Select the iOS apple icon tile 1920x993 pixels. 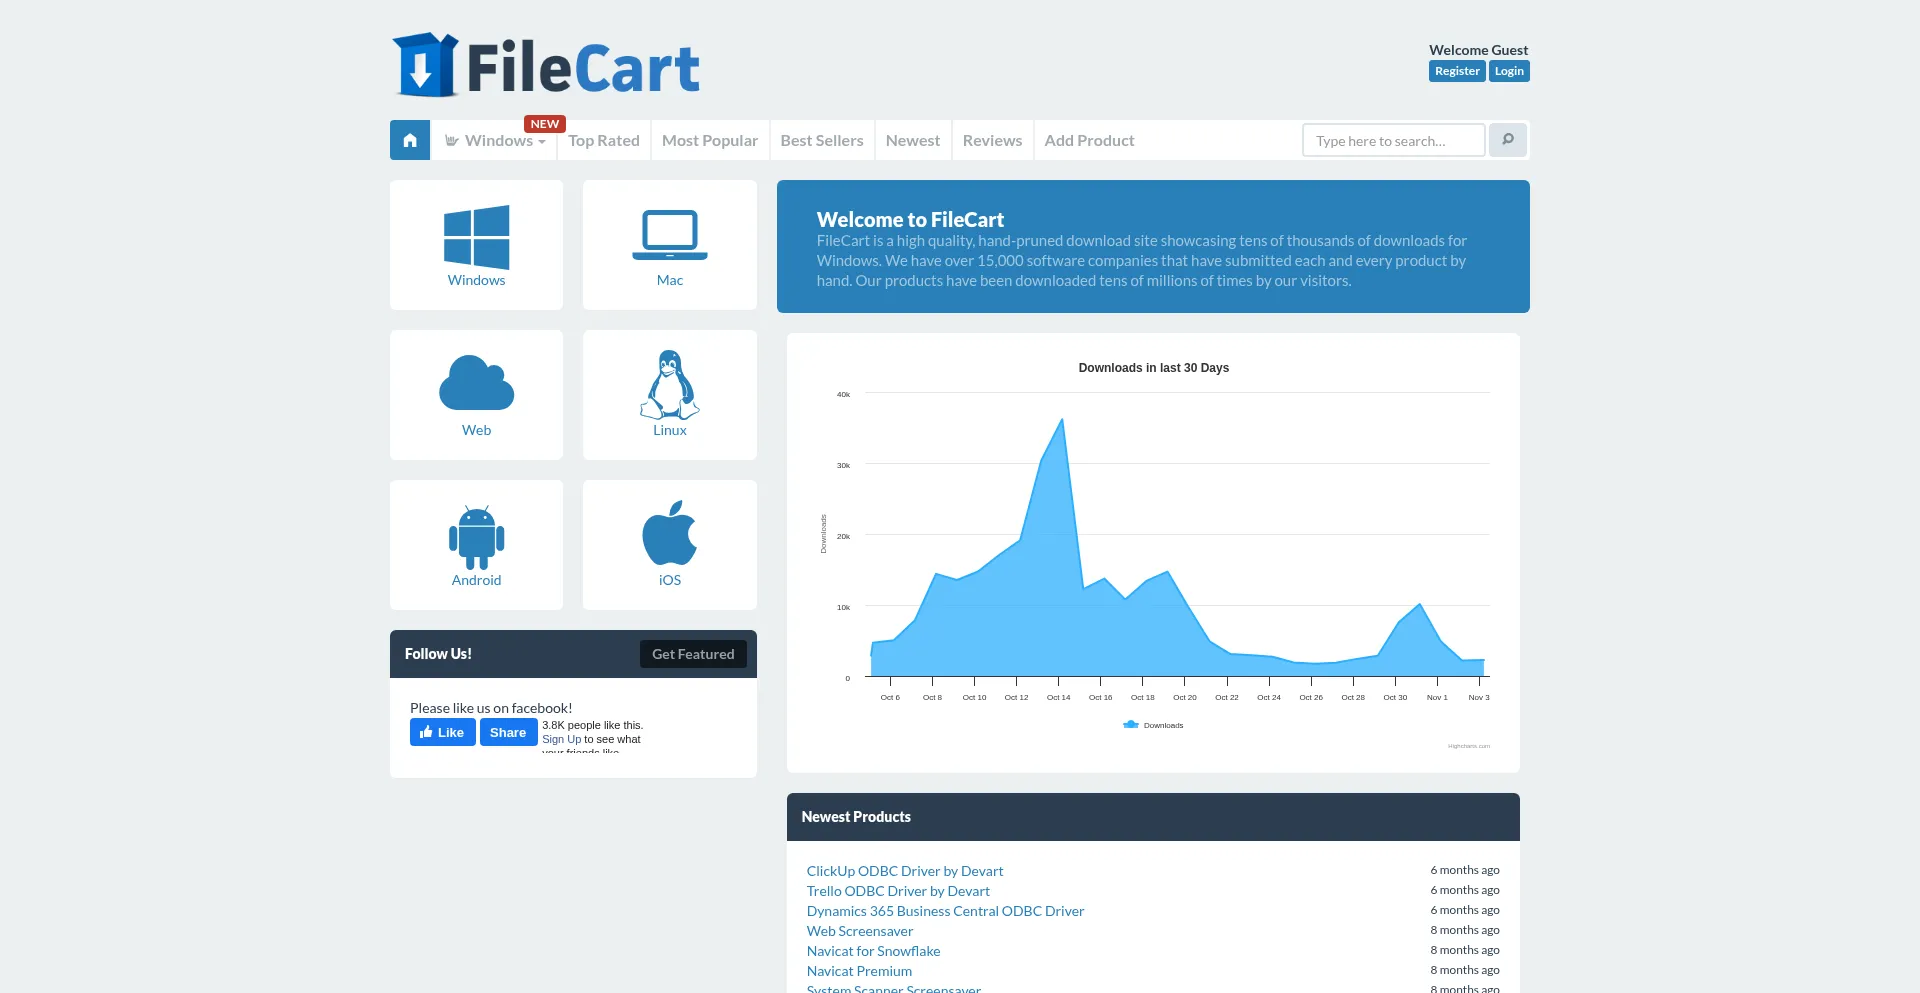[x=669, y=545]
